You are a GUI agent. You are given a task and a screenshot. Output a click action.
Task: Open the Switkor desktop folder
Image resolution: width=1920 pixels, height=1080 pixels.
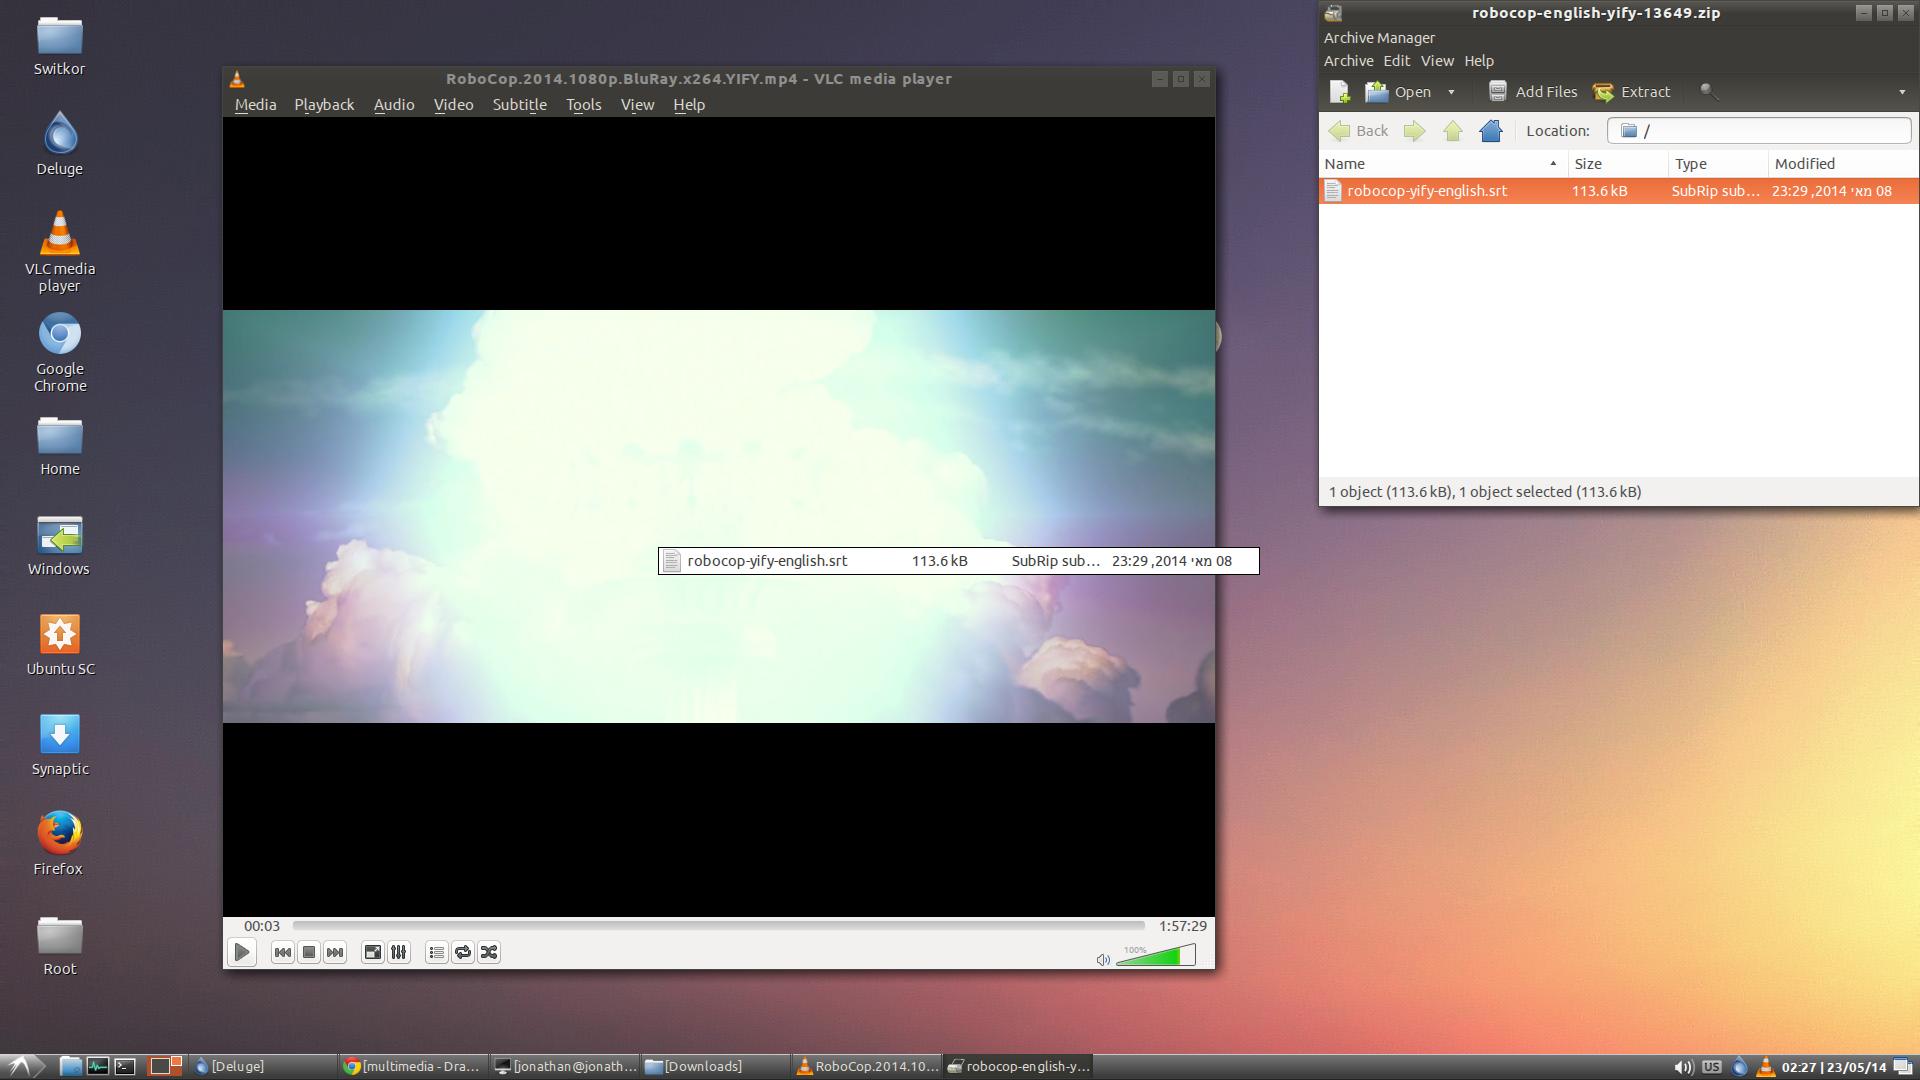pos(59,46)
